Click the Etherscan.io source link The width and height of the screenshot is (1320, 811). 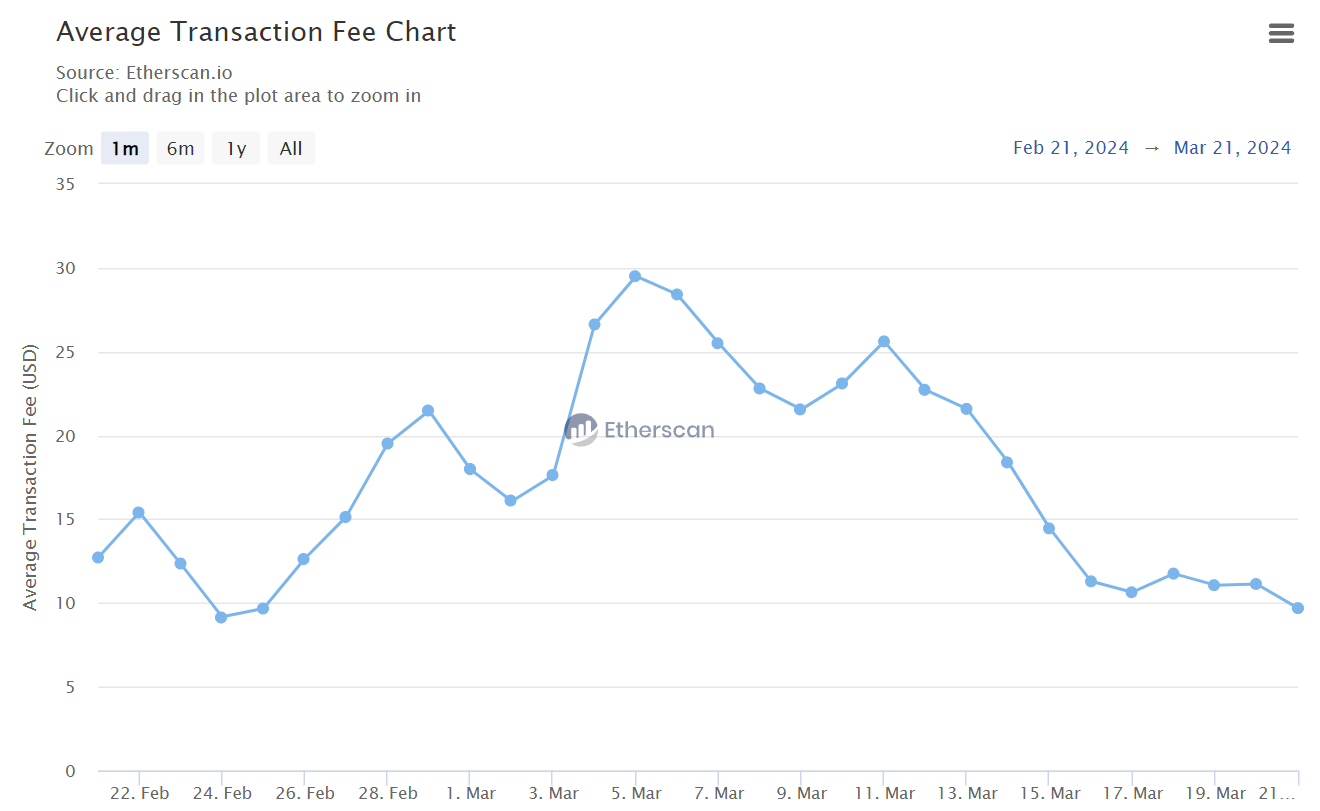(178, 72)
